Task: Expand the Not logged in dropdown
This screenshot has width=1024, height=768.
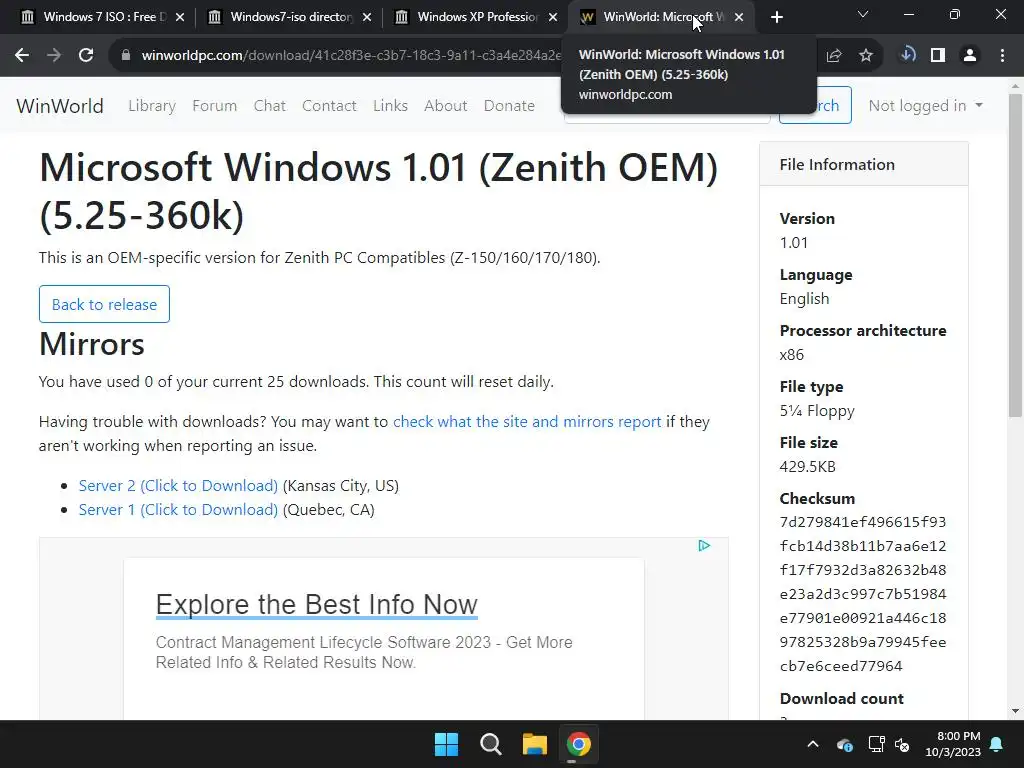Action: point(925,106)
